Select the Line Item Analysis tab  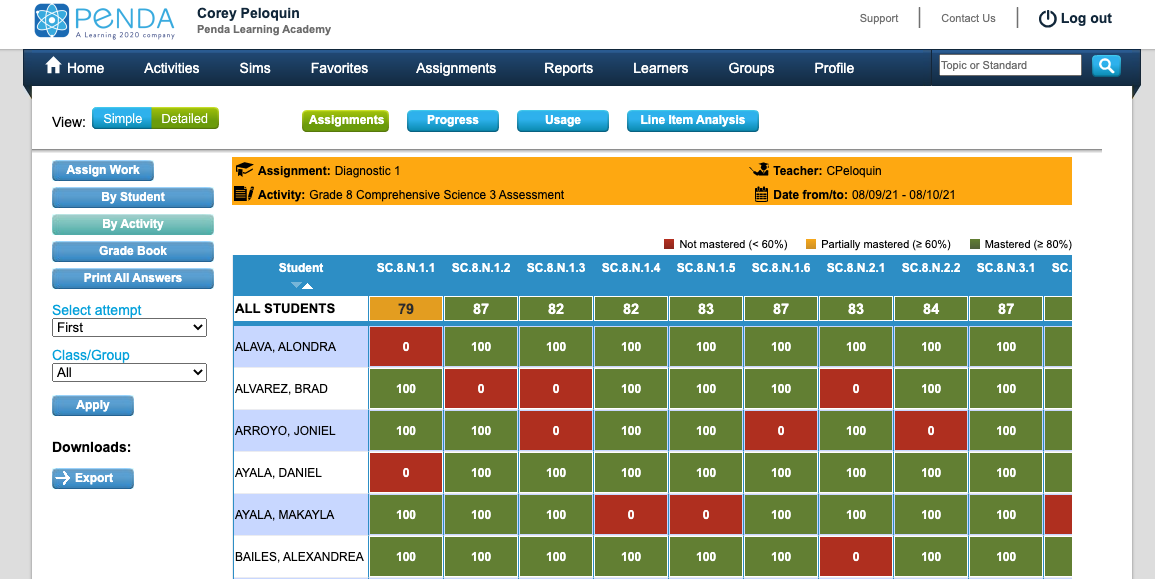(692, 120)
